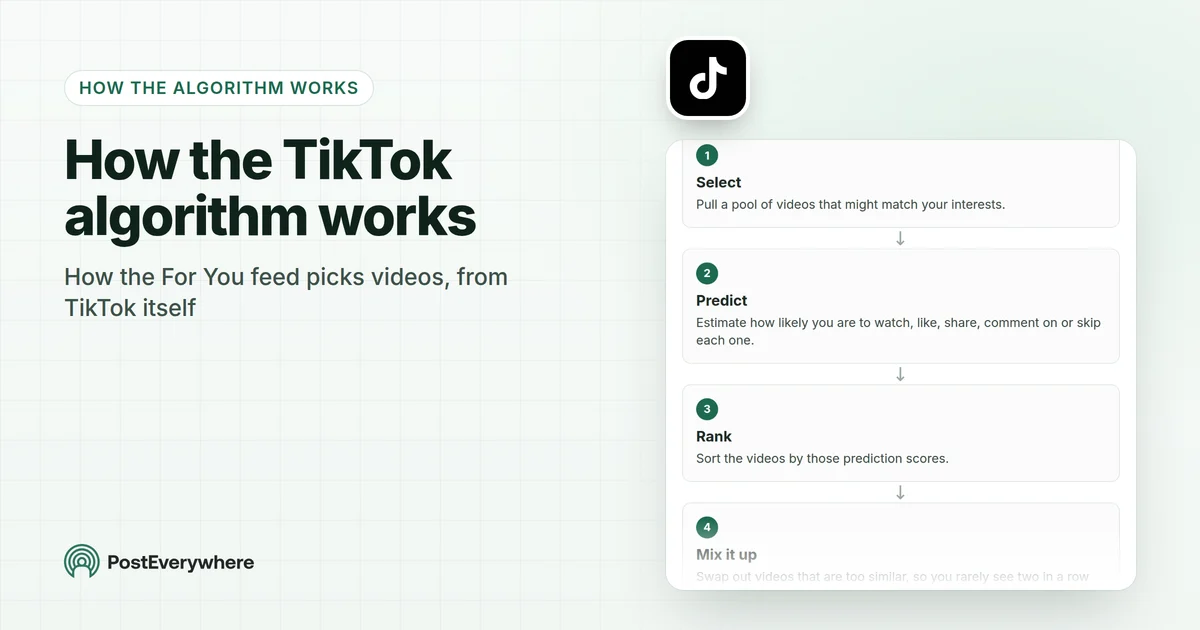1200x630 pixels.
Task: Click step number 3 badge
Action: pos(707,409)
